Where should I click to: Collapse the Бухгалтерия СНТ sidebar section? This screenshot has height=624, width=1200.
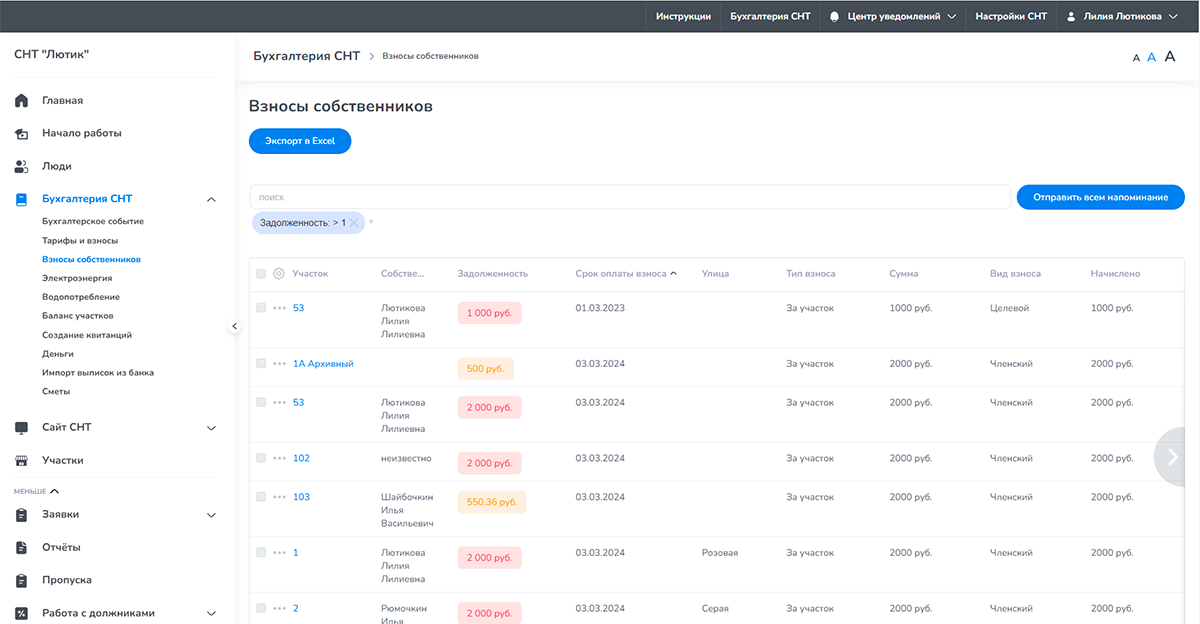pyautogui.click(x=211, y=199)
